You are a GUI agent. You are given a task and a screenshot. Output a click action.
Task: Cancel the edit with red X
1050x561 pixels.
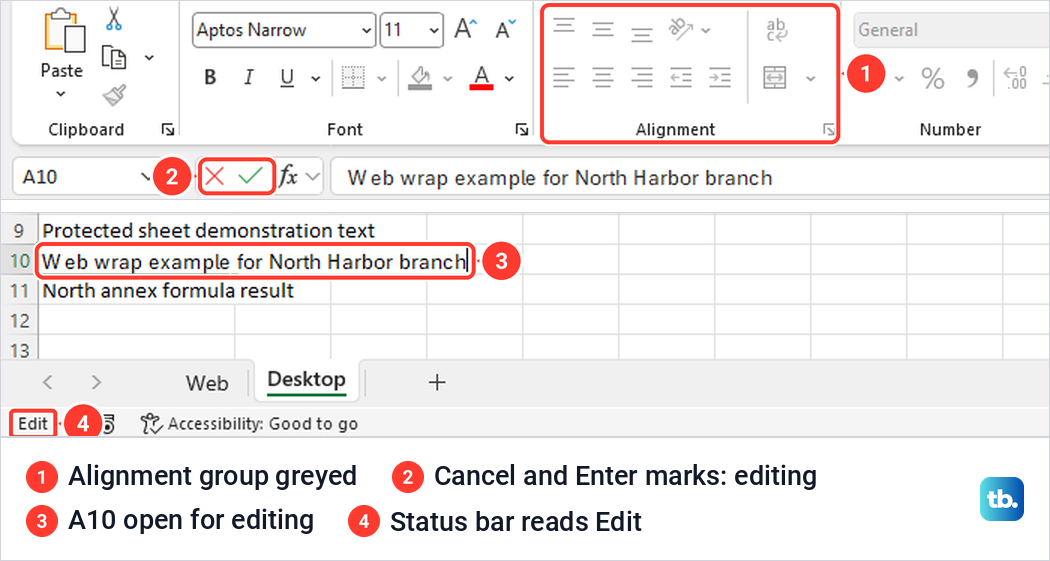214,177
